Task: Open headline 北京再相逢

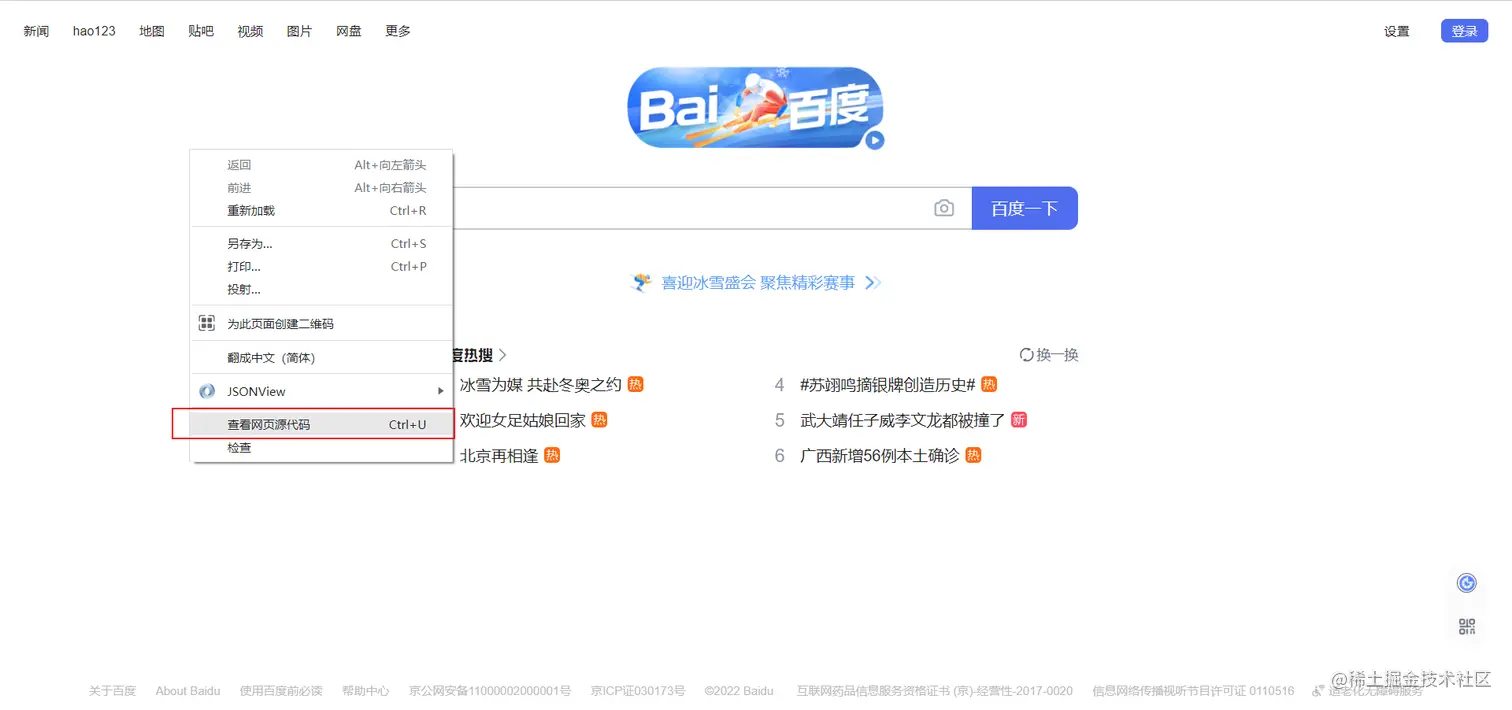Action: (x=498, y=456)
